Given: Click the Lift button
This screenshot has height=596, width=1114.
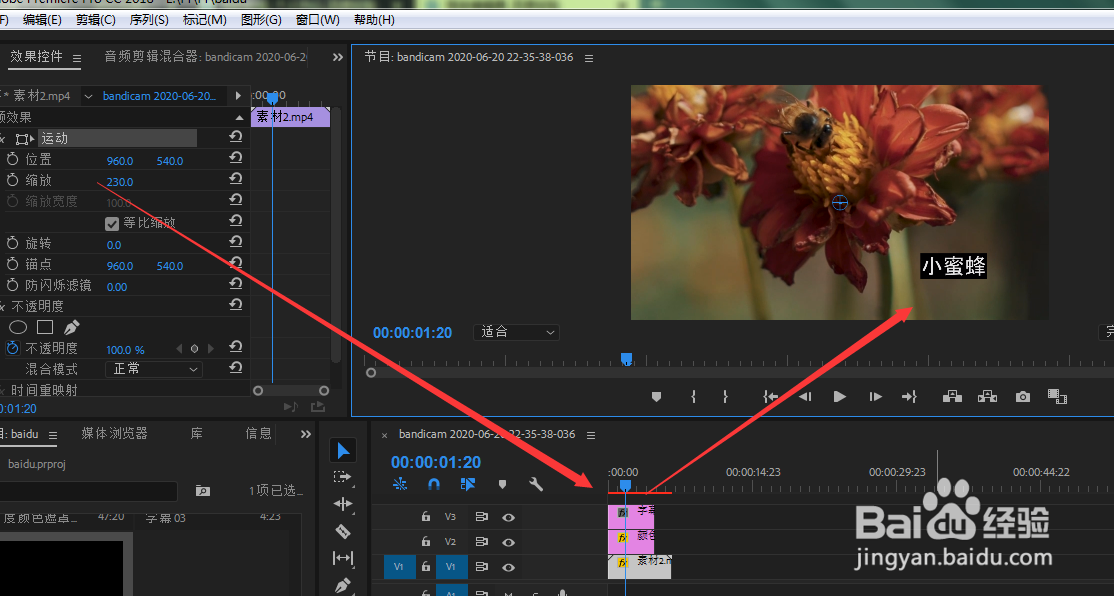Looking at the screenshot, I should [952, 396].
